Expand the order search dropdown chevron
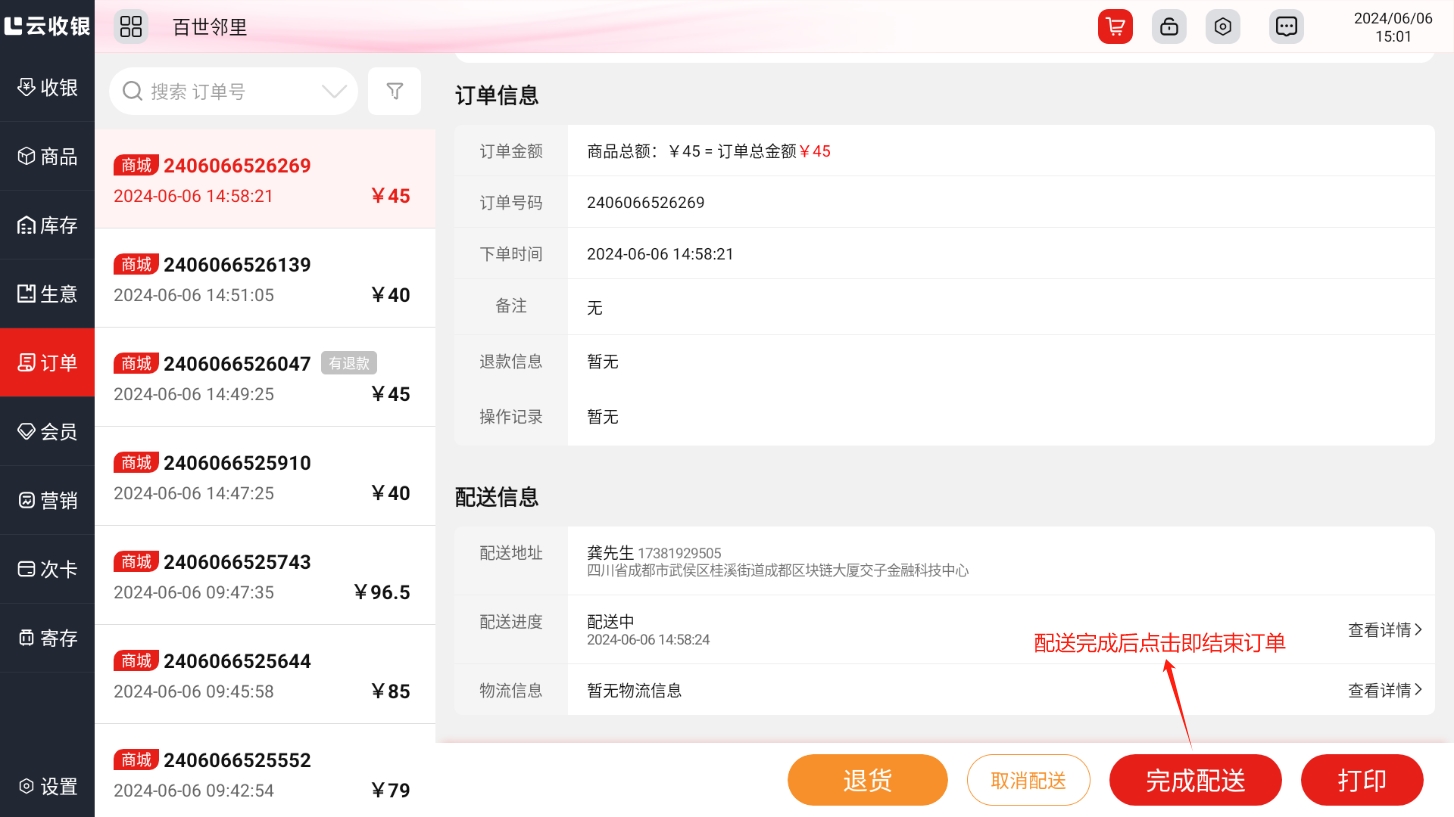 click(334, 92)
